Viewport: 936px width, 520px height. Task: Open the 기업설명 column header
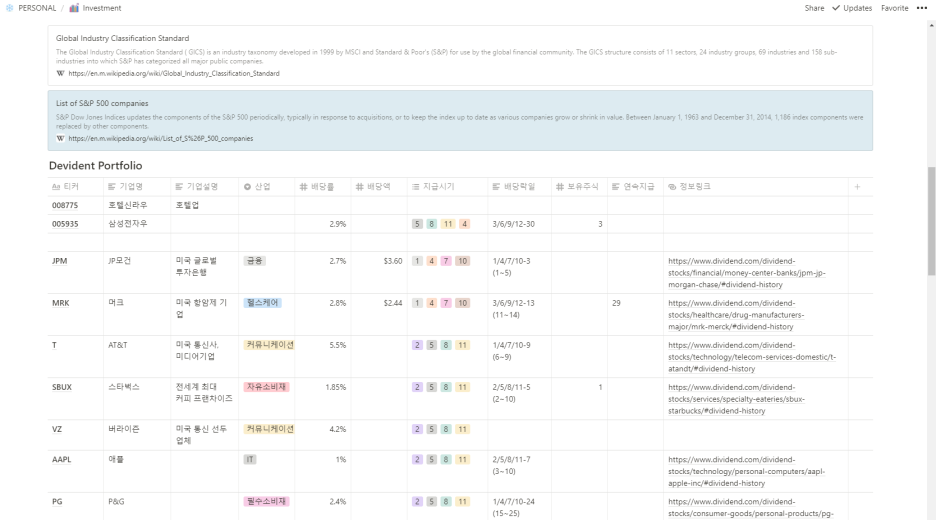[x=204, y=187]
